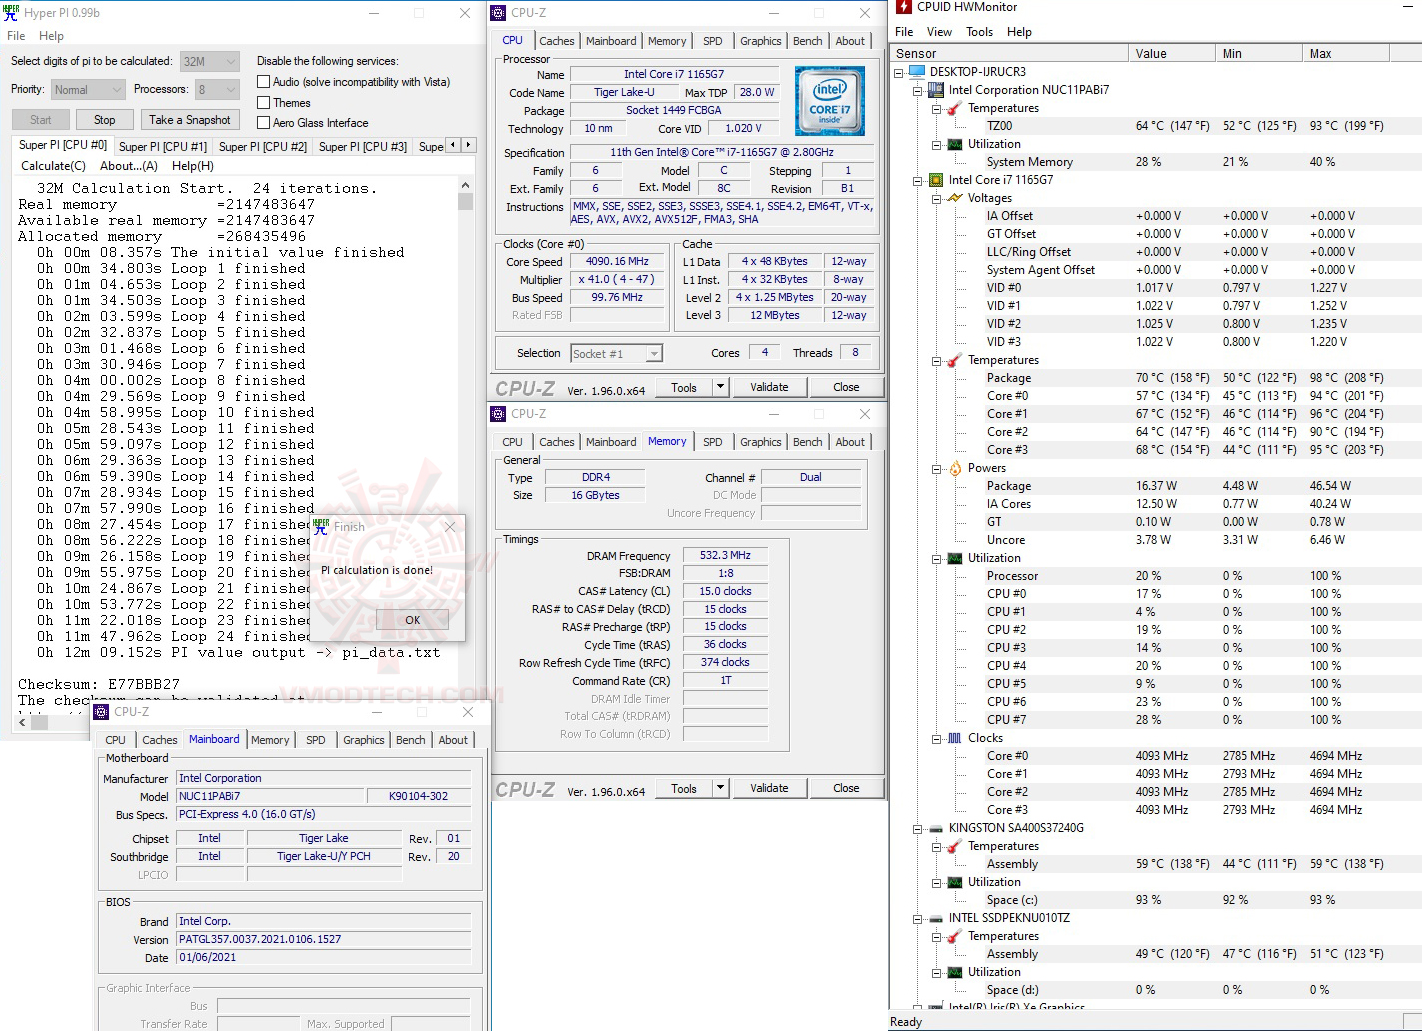This screenshot has height=1031, width=1422.
Task: Click the Intel Core i7 logo in CPU-Z
Action: pyautogui.click(x=829, y=101)
